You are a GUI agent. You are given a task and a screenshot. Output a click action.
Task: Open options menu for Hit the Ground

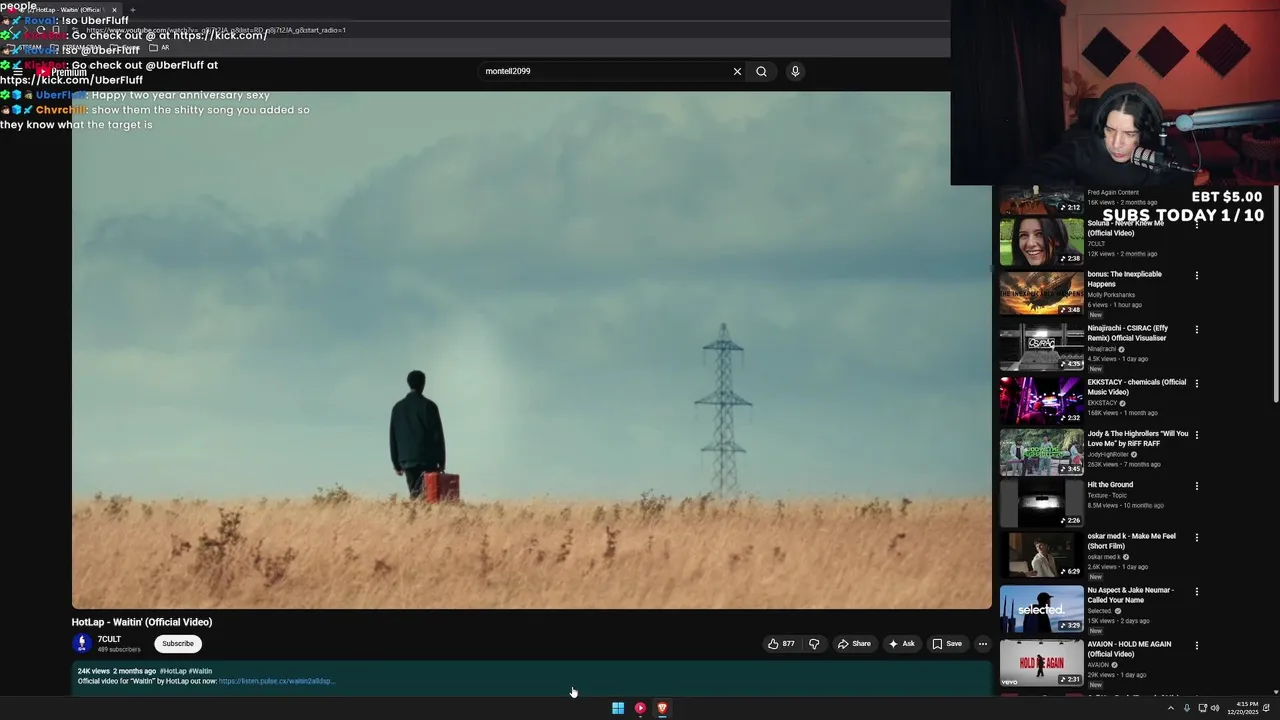1196,486
